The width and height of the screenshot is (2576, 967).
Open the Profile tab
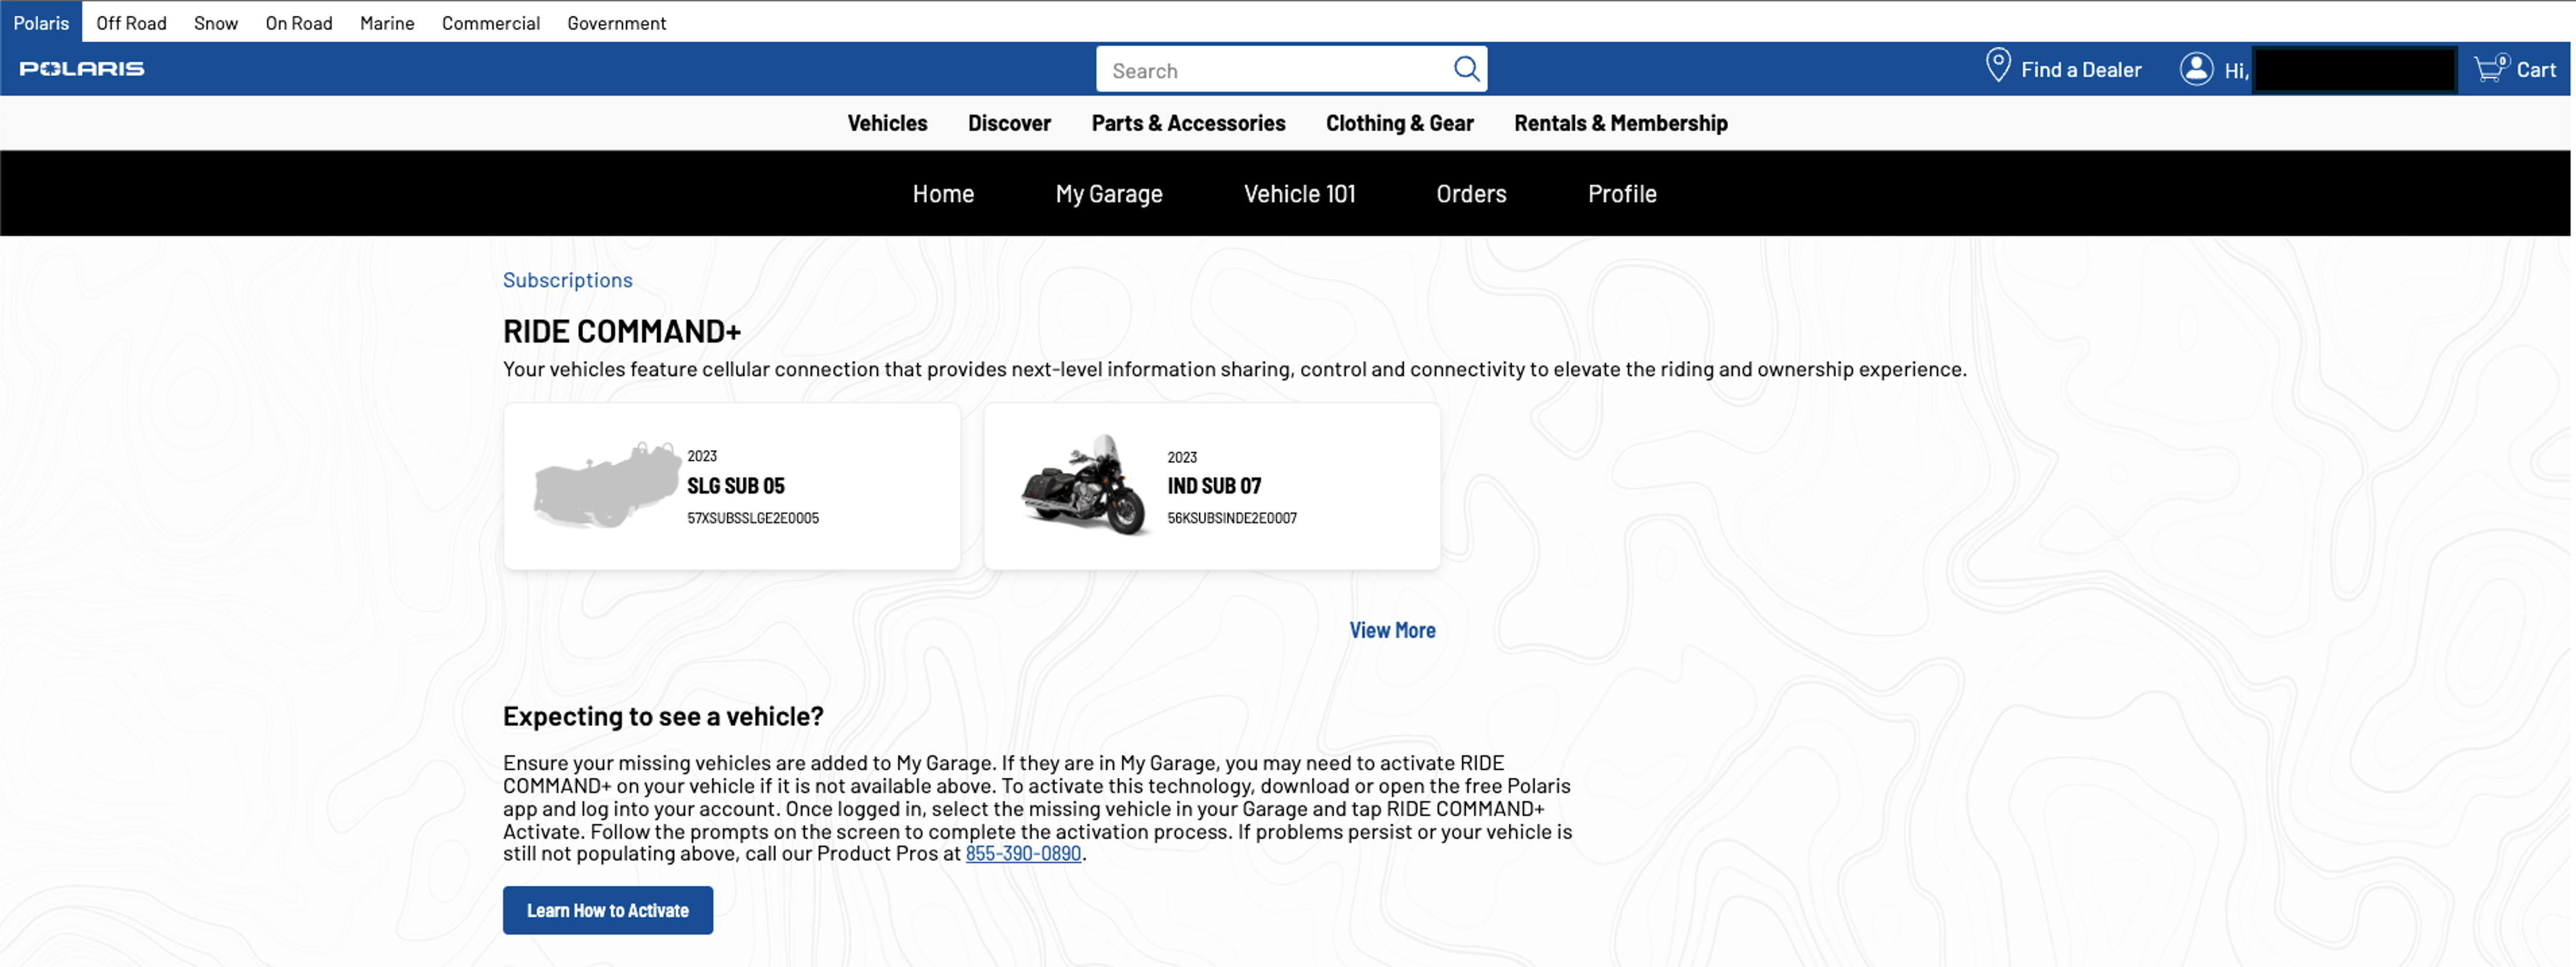[1622, 194]
